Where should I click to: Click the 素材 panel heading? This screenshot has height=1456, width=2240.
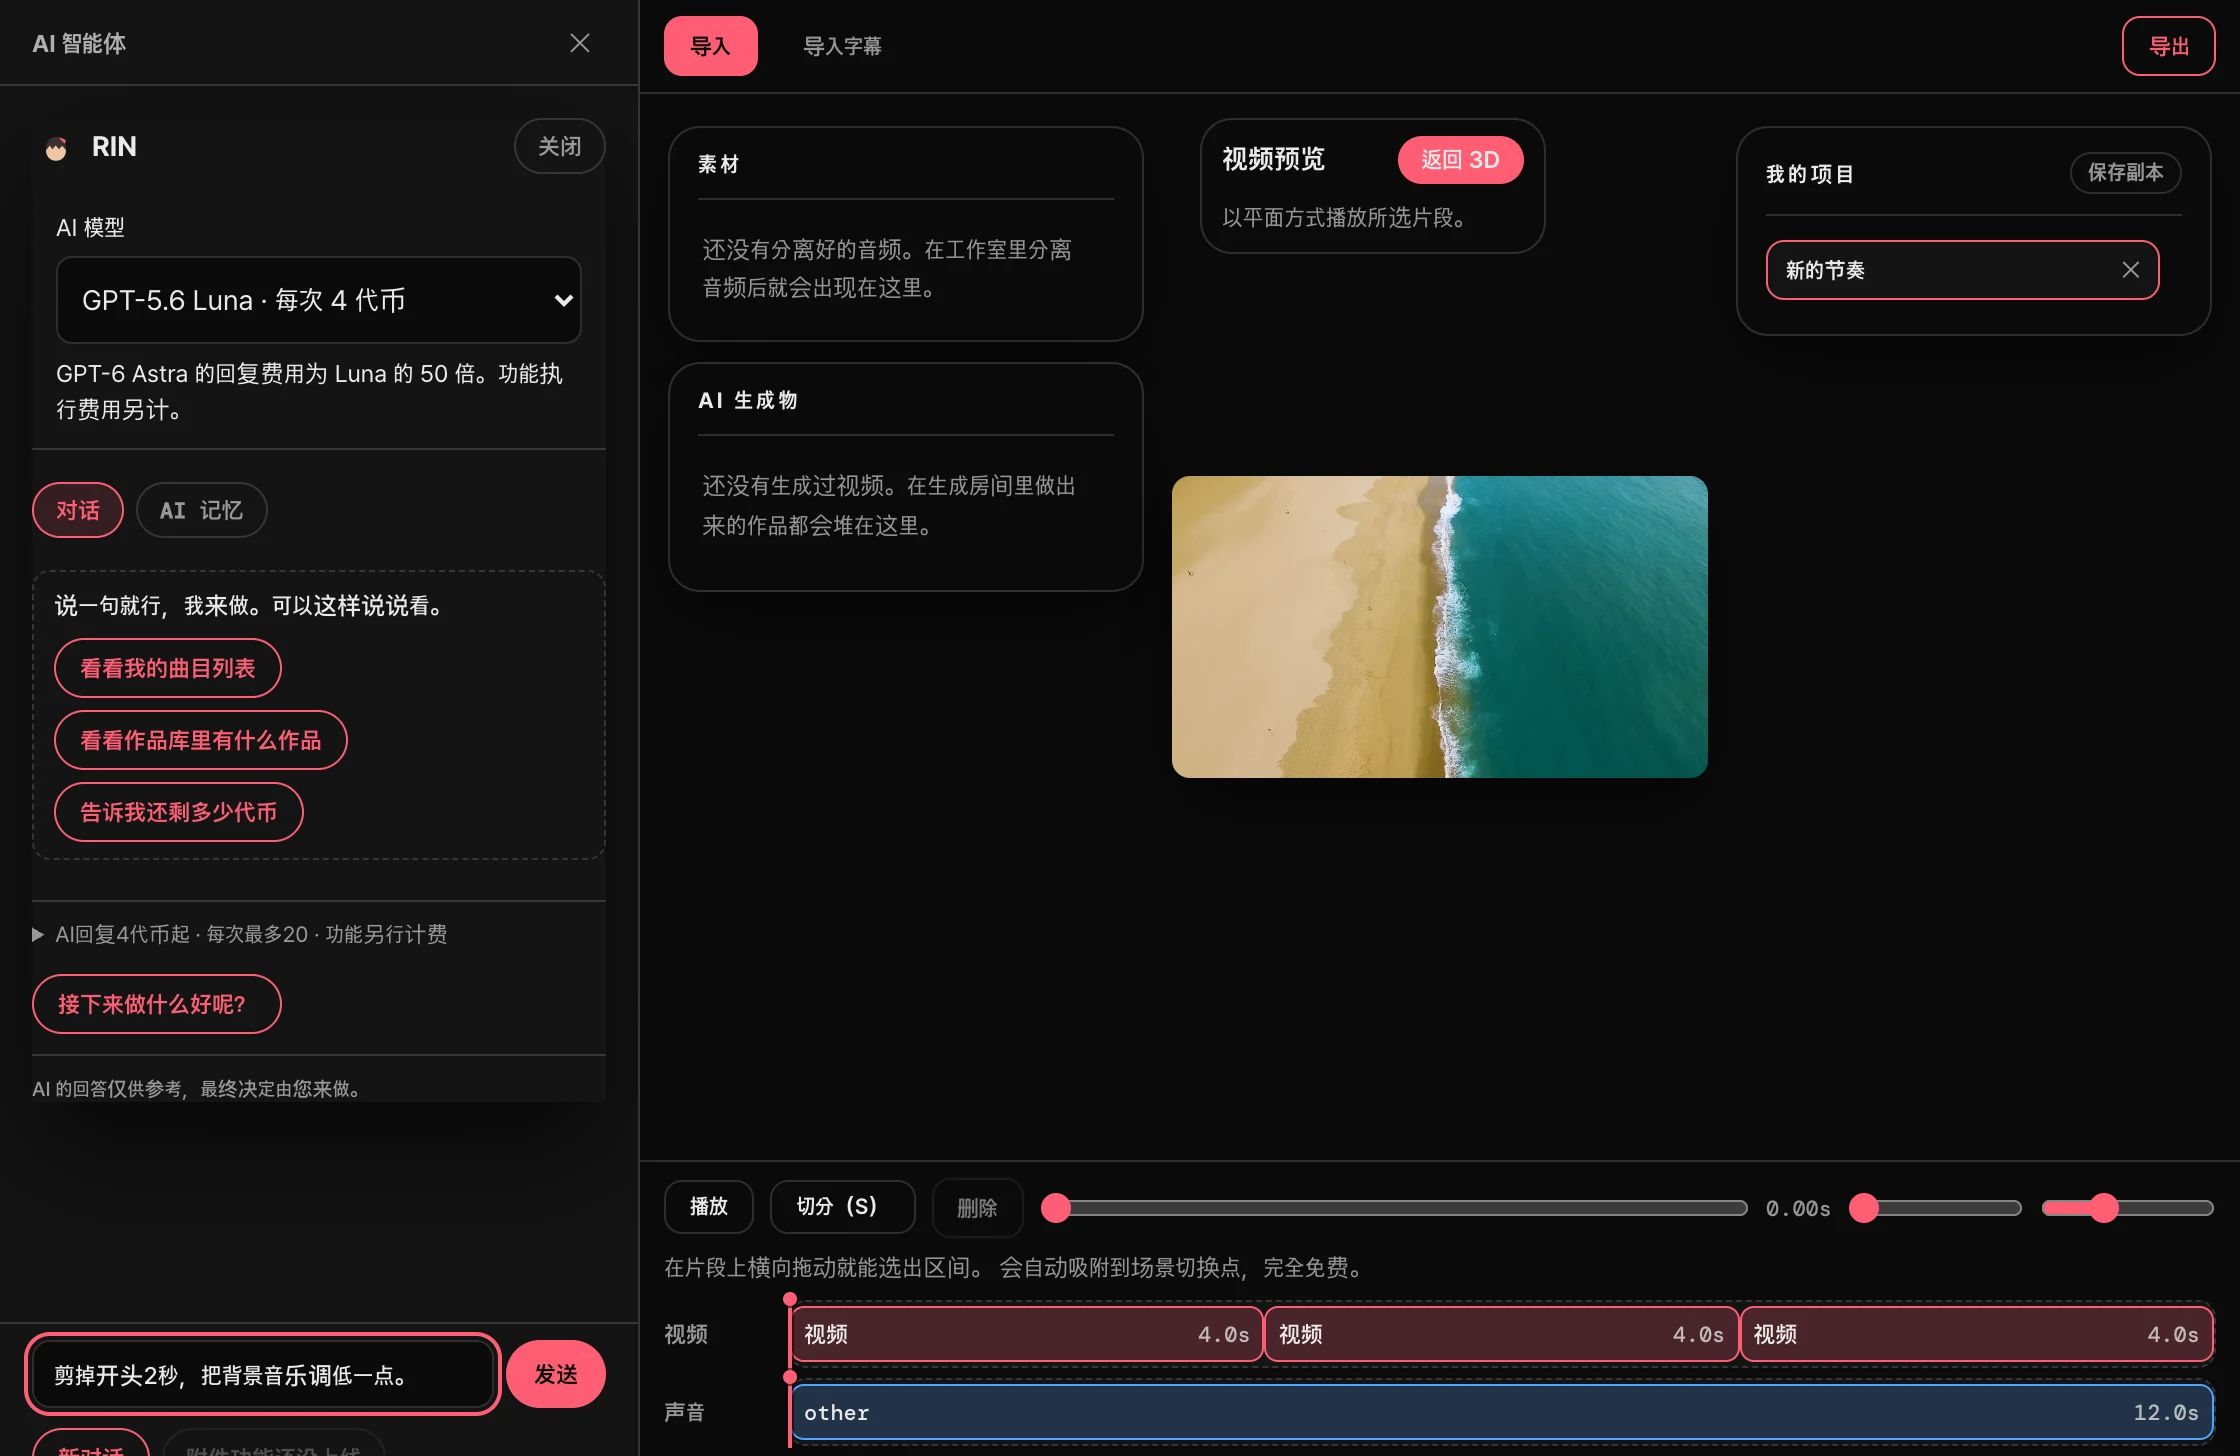pos(718,164)
